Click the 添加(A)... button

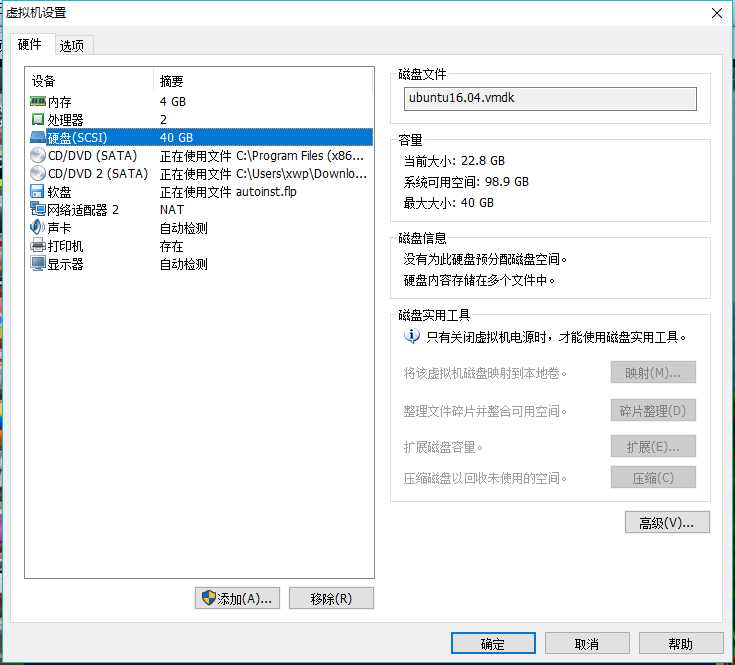pos(238,598)
